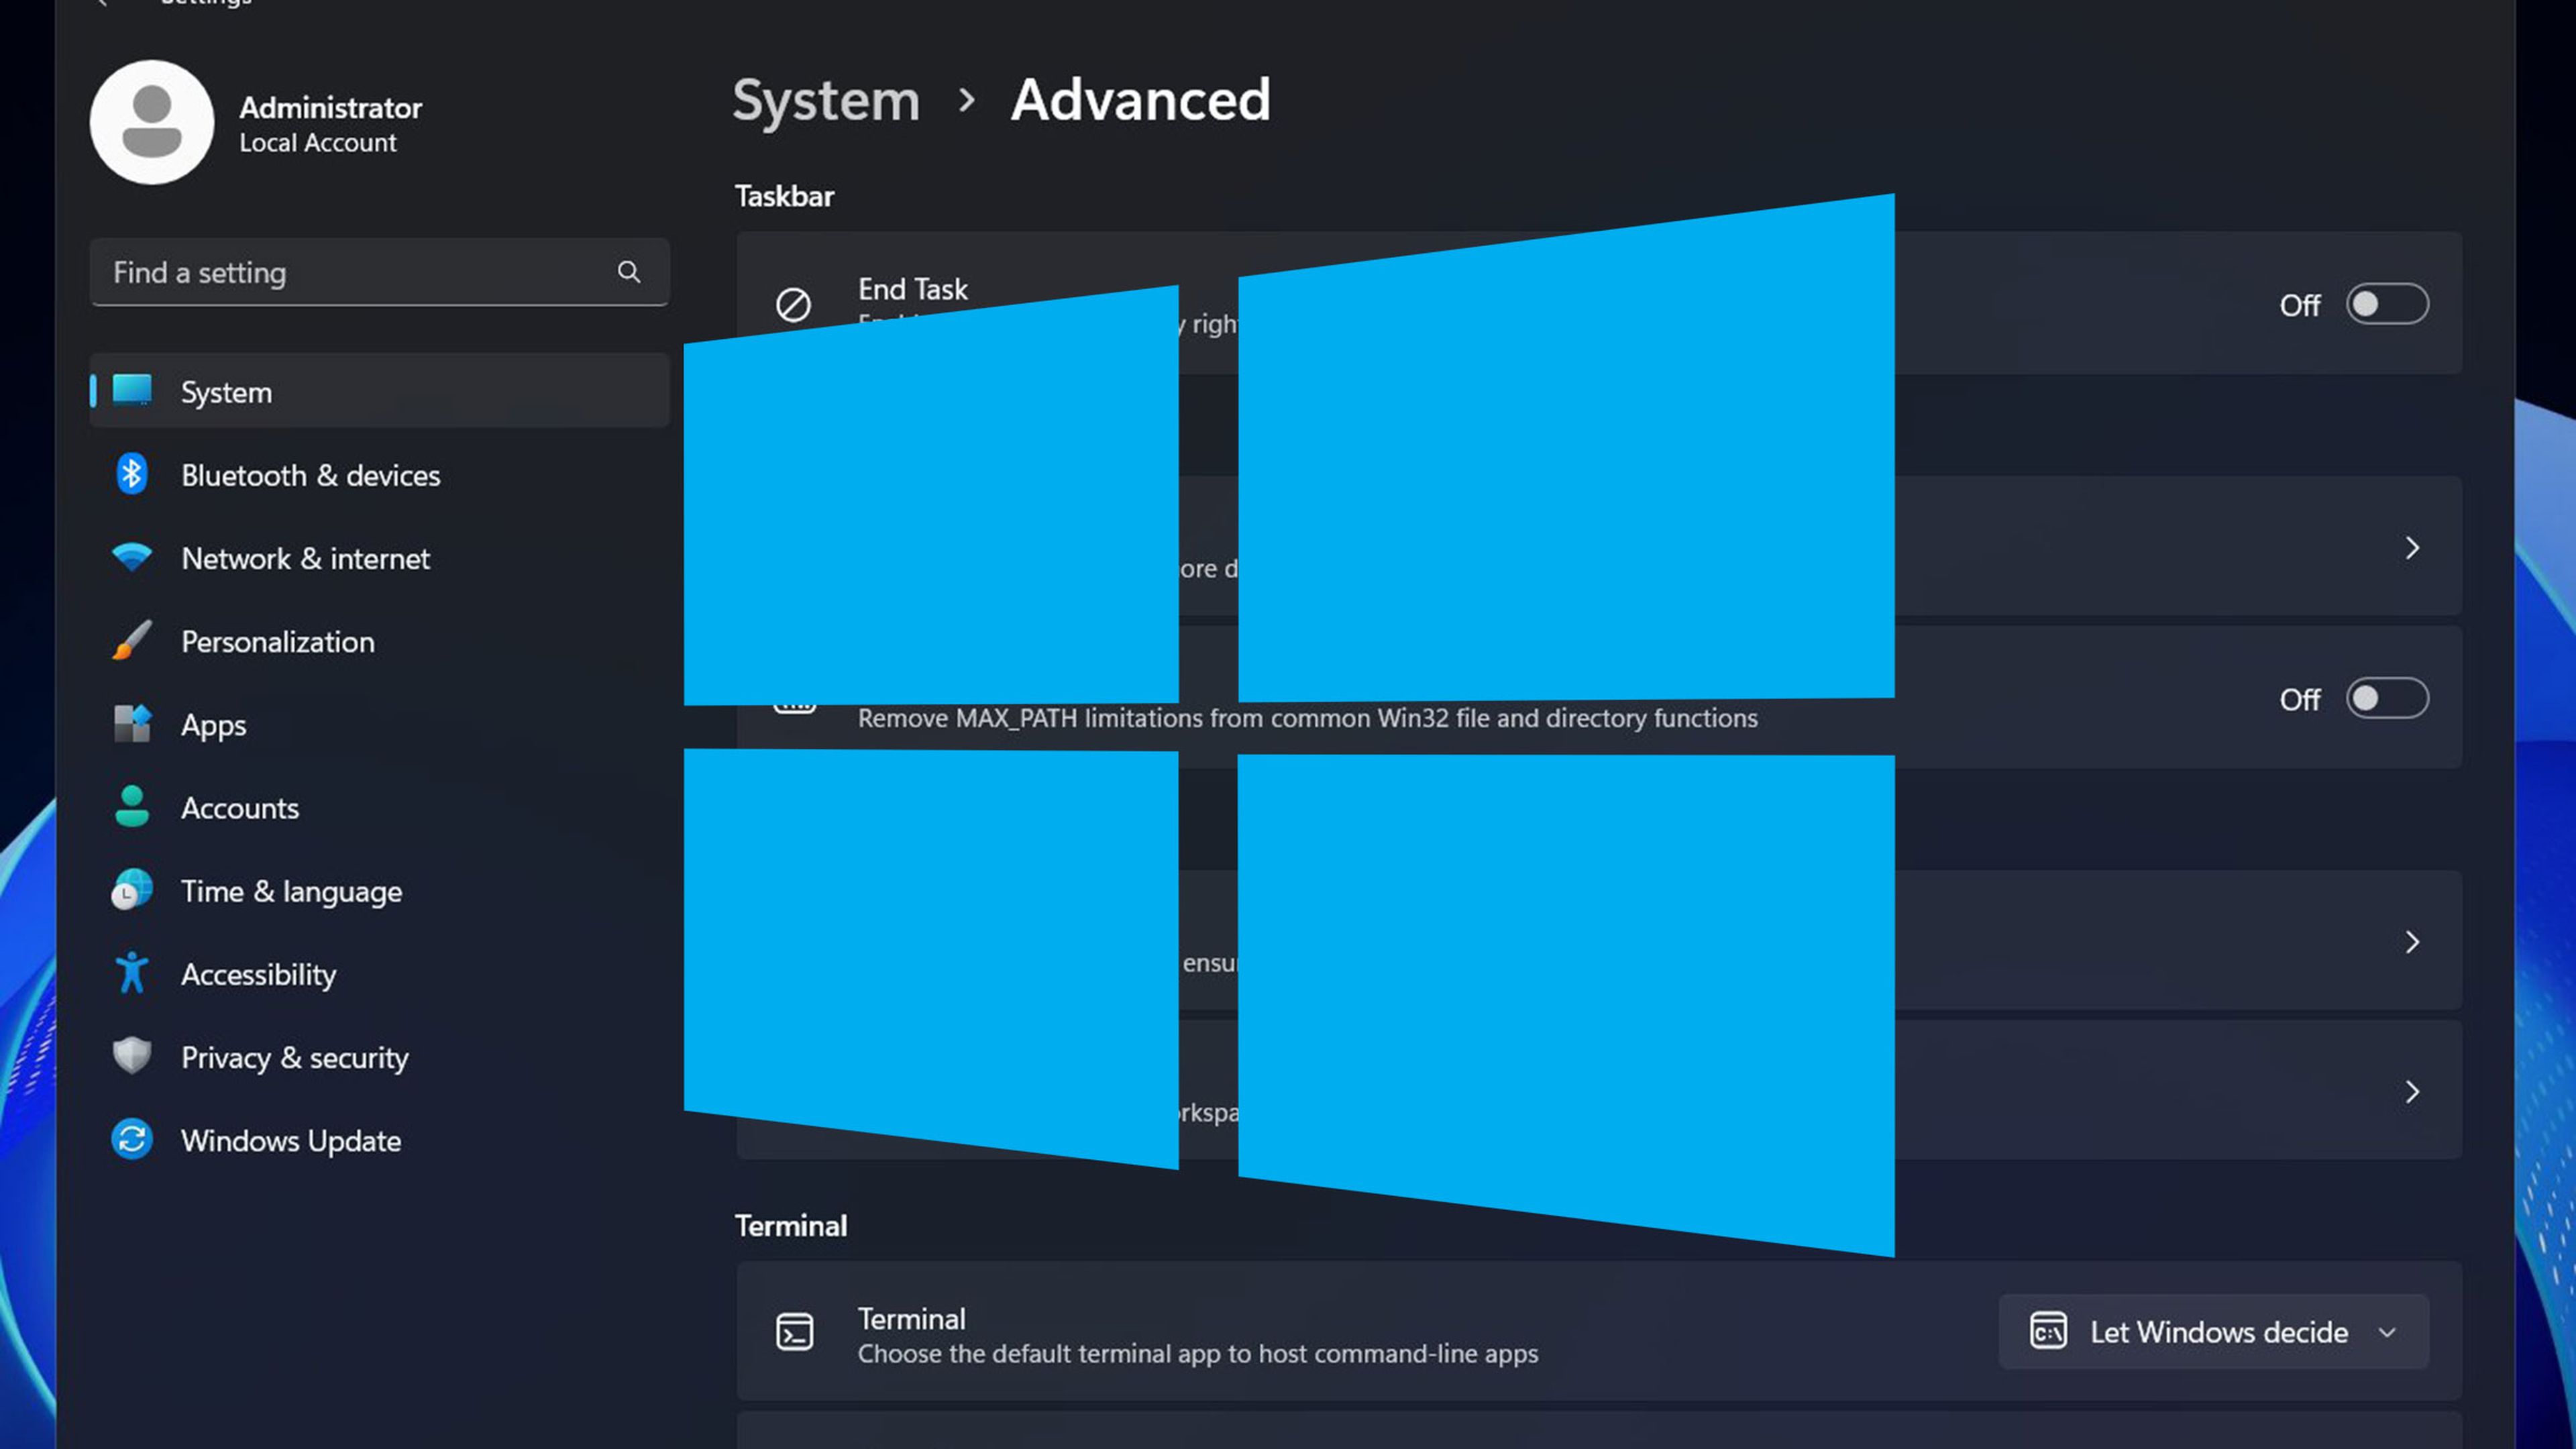Click the System monitor icon in sidebar
This screenshot has width=2576, height=1449.
132,390
